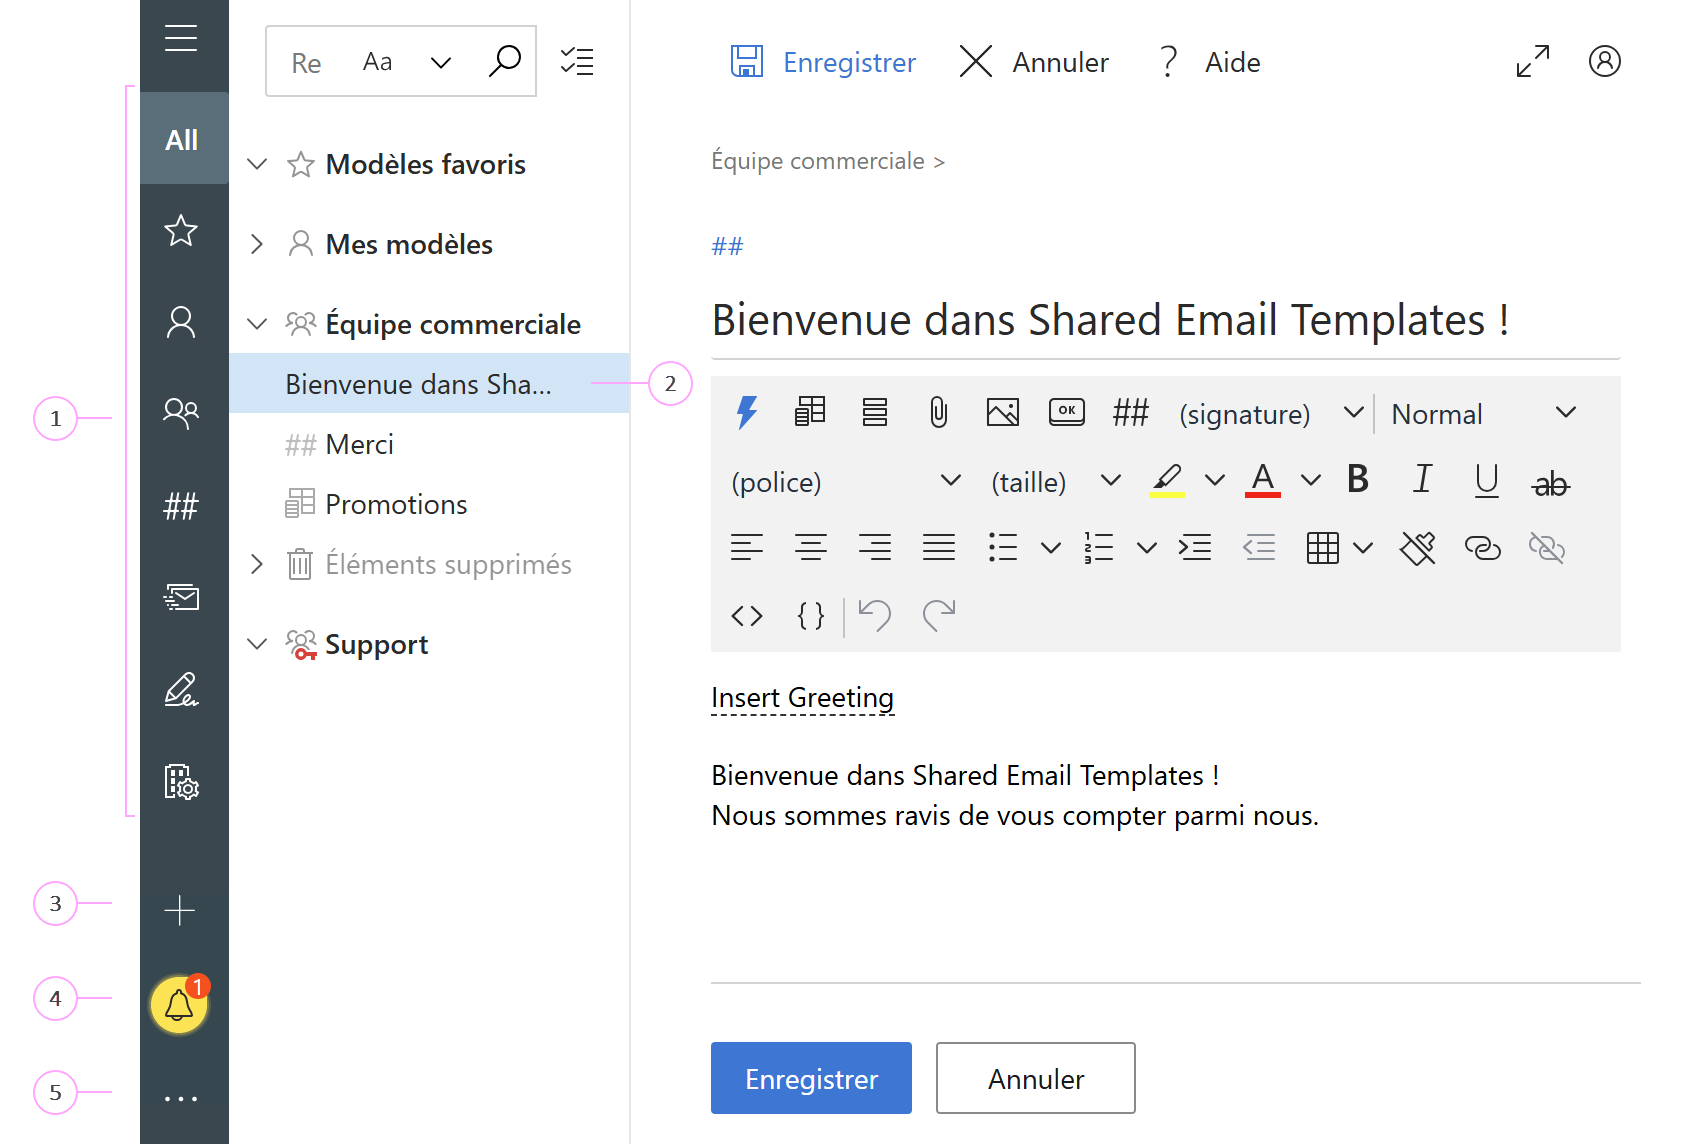Insert numbered list
Viewport: 1692px width, 1144px height.
pyautogui.click(x=1098, y=547)
